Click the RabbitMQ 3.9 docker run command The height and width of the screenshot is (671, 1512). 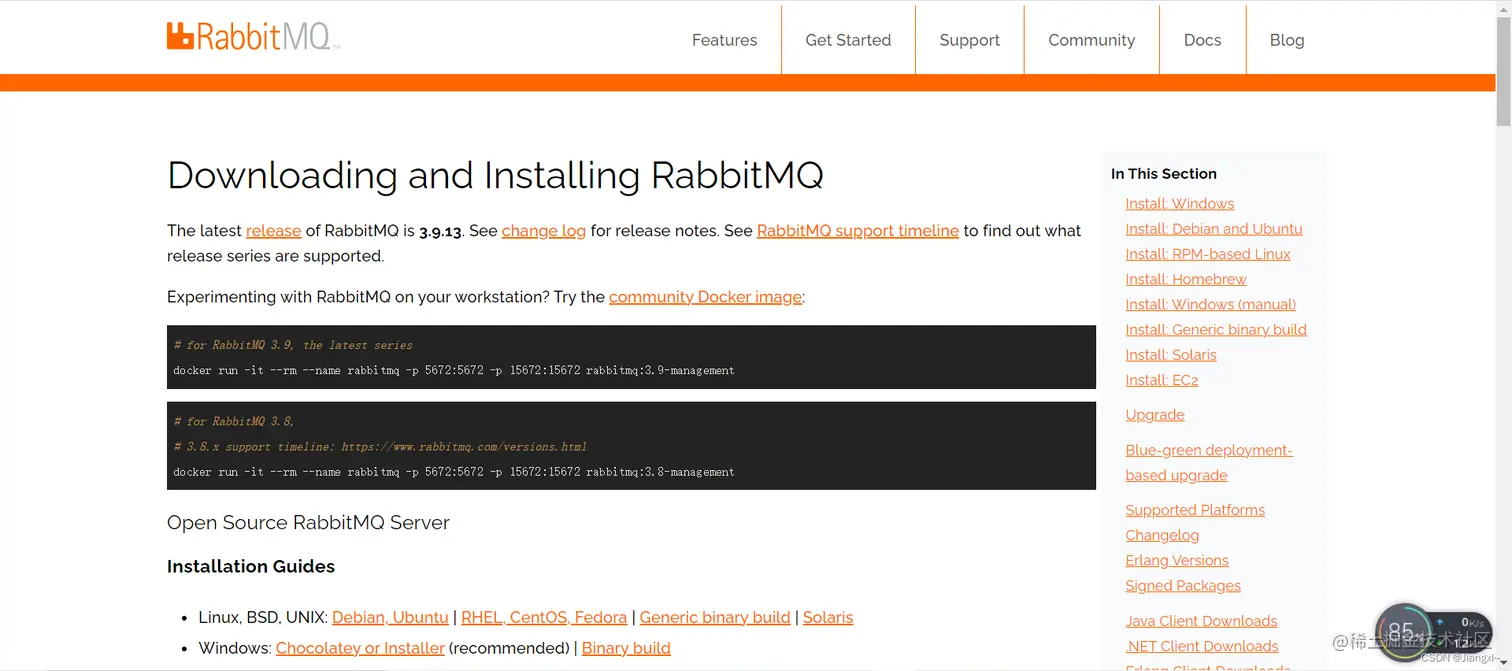(454, 370)
